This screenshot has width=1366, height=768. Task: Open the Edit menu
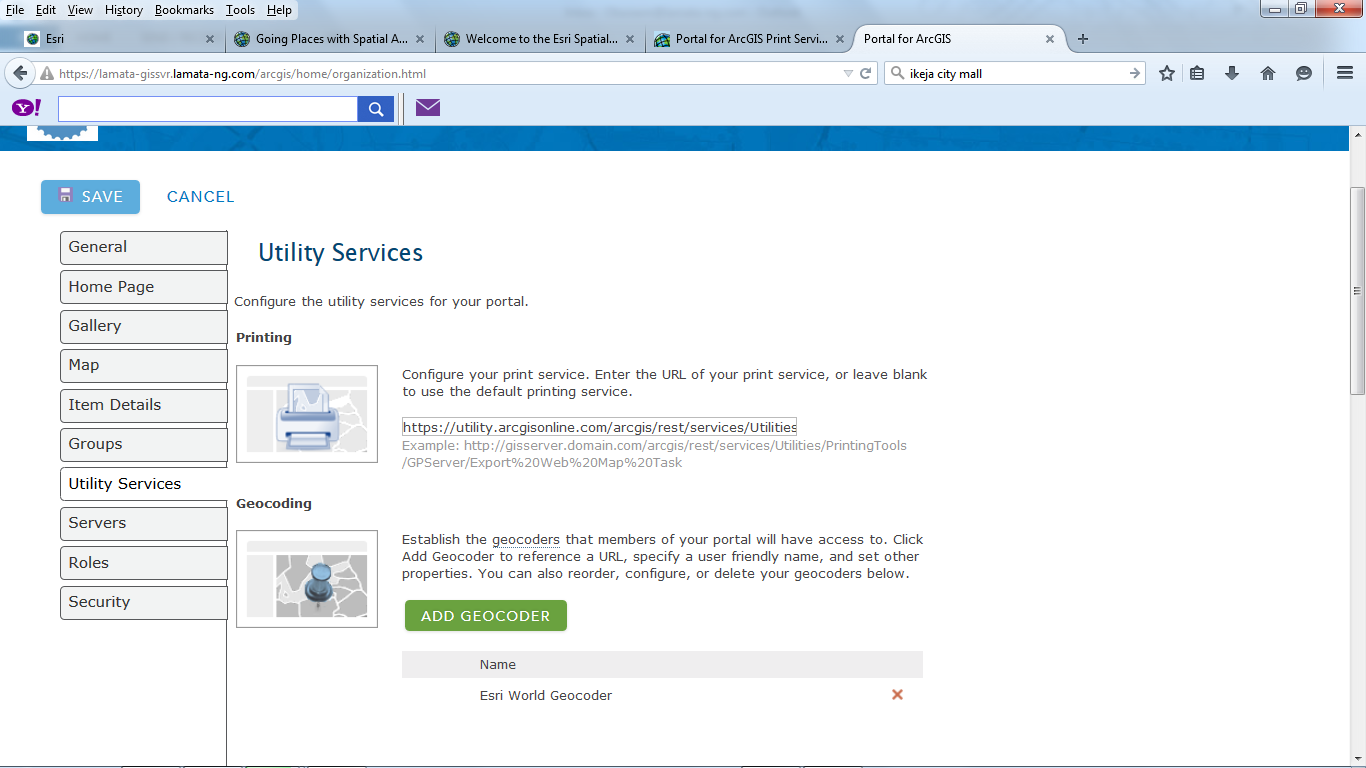pyautogui.click(x=46, y=10)
